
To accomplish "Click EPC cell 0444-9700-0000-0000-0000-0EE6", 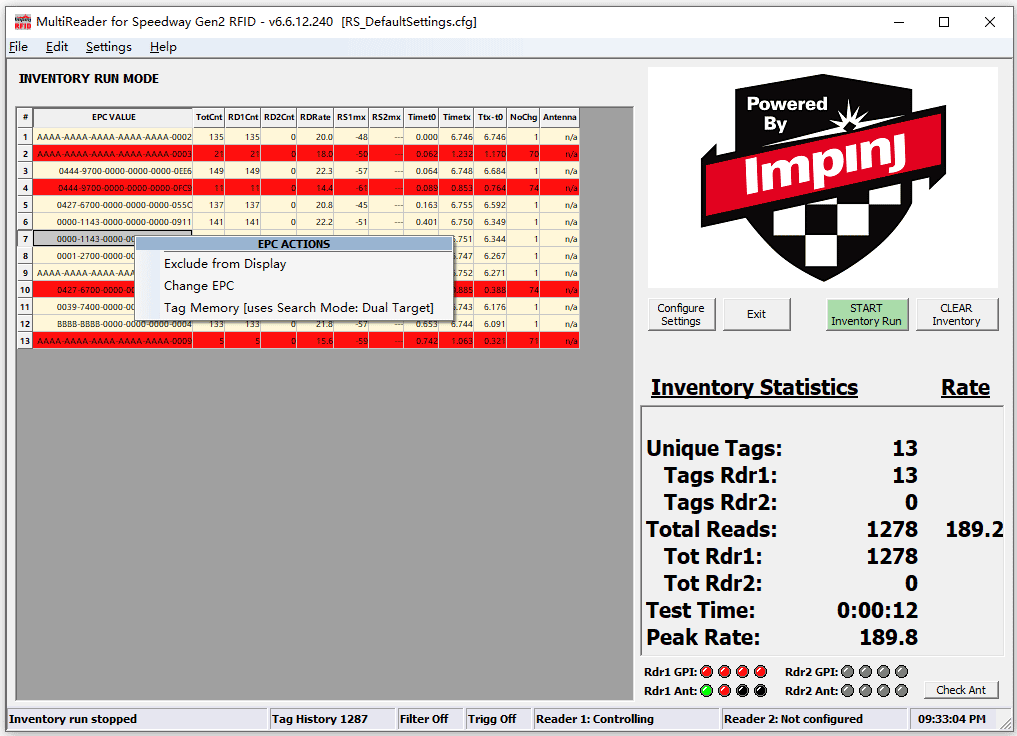I will click(113, 171).
